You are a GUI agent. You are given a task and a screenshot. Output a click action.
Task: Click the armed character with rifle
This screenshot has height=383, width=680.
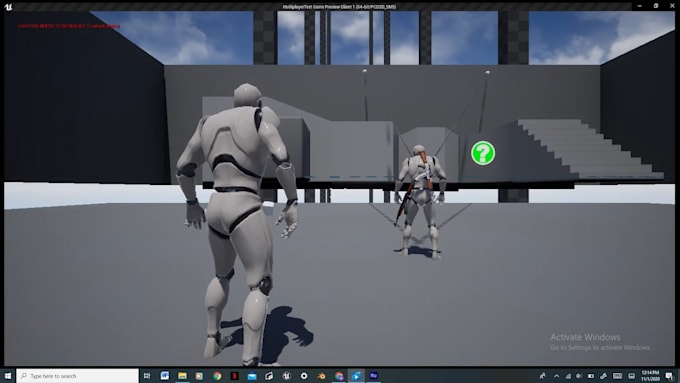(x=420, y=202)
